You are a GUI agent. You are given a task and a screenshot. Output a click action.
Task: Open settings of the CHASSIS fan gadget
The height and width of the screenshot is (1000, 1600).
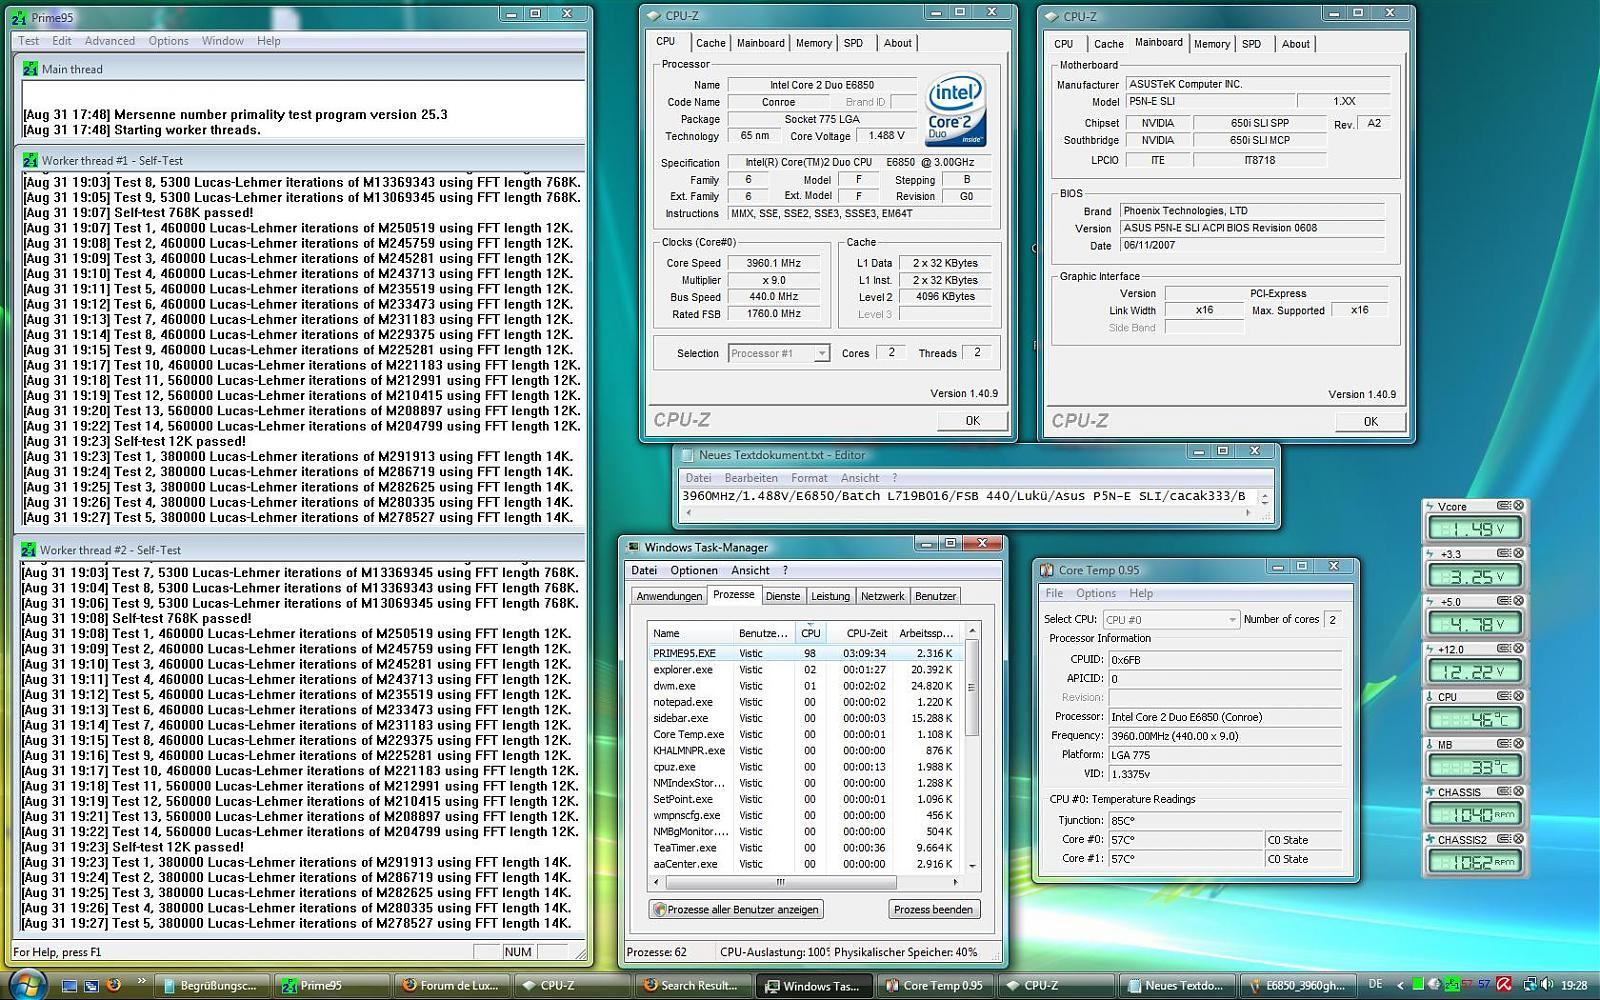1503,791
